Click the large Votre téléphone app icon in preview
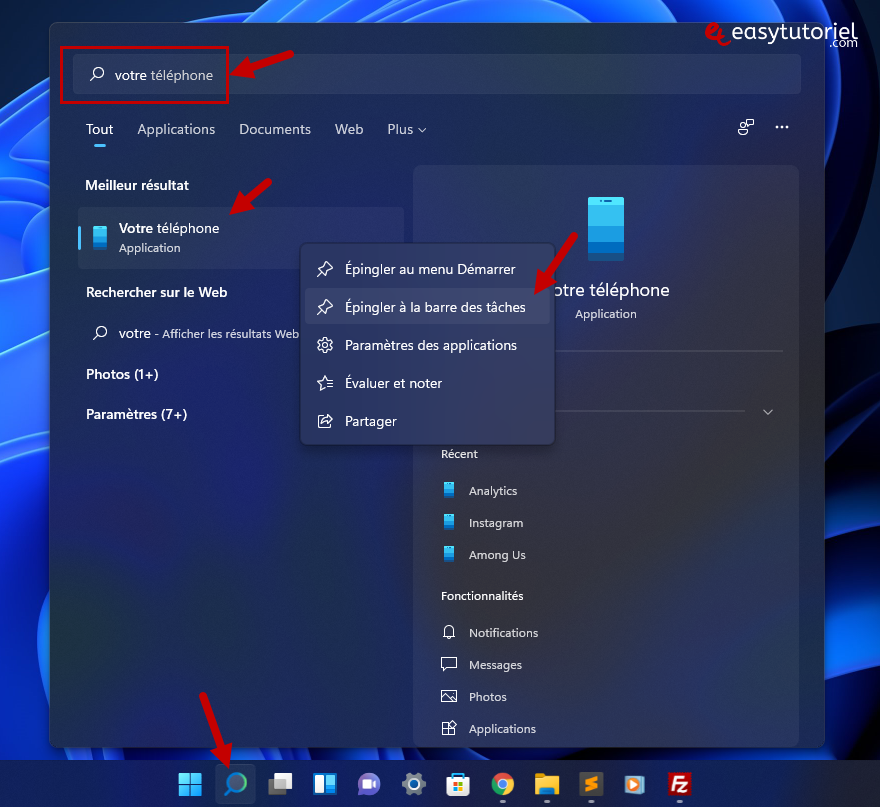This screenshot has width=880, height=807. click(606, 228)
